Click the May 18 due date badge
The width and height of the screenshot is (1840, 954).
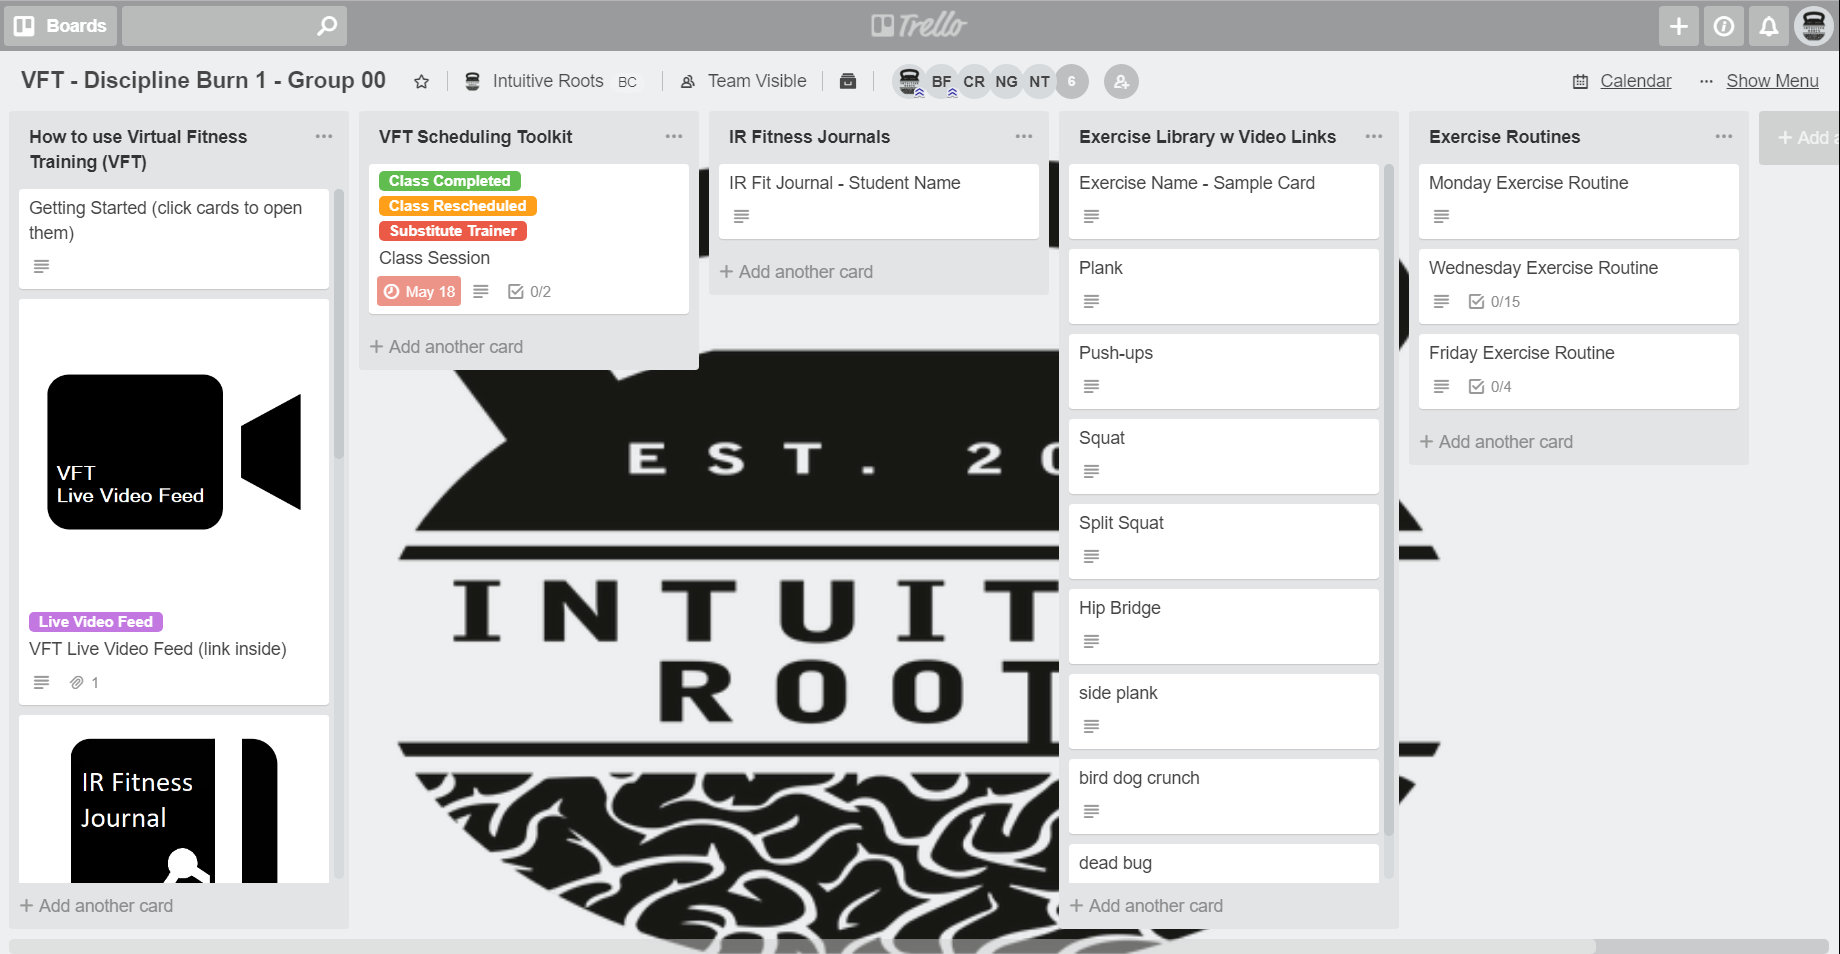[x=419, y=292]
